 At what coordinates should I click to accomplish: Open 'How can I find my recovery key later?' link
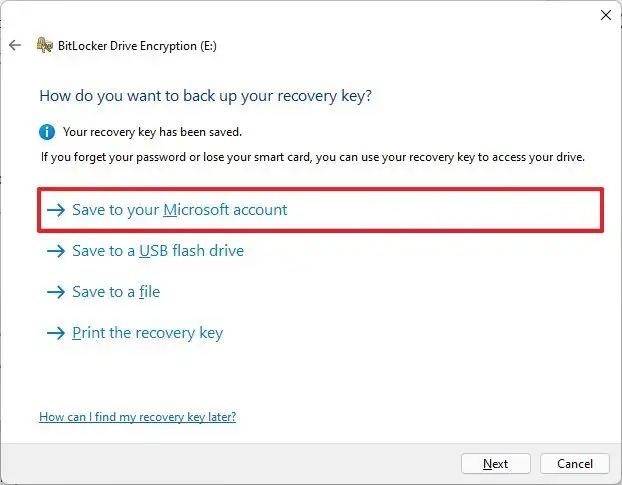click(x=137, y=416)
